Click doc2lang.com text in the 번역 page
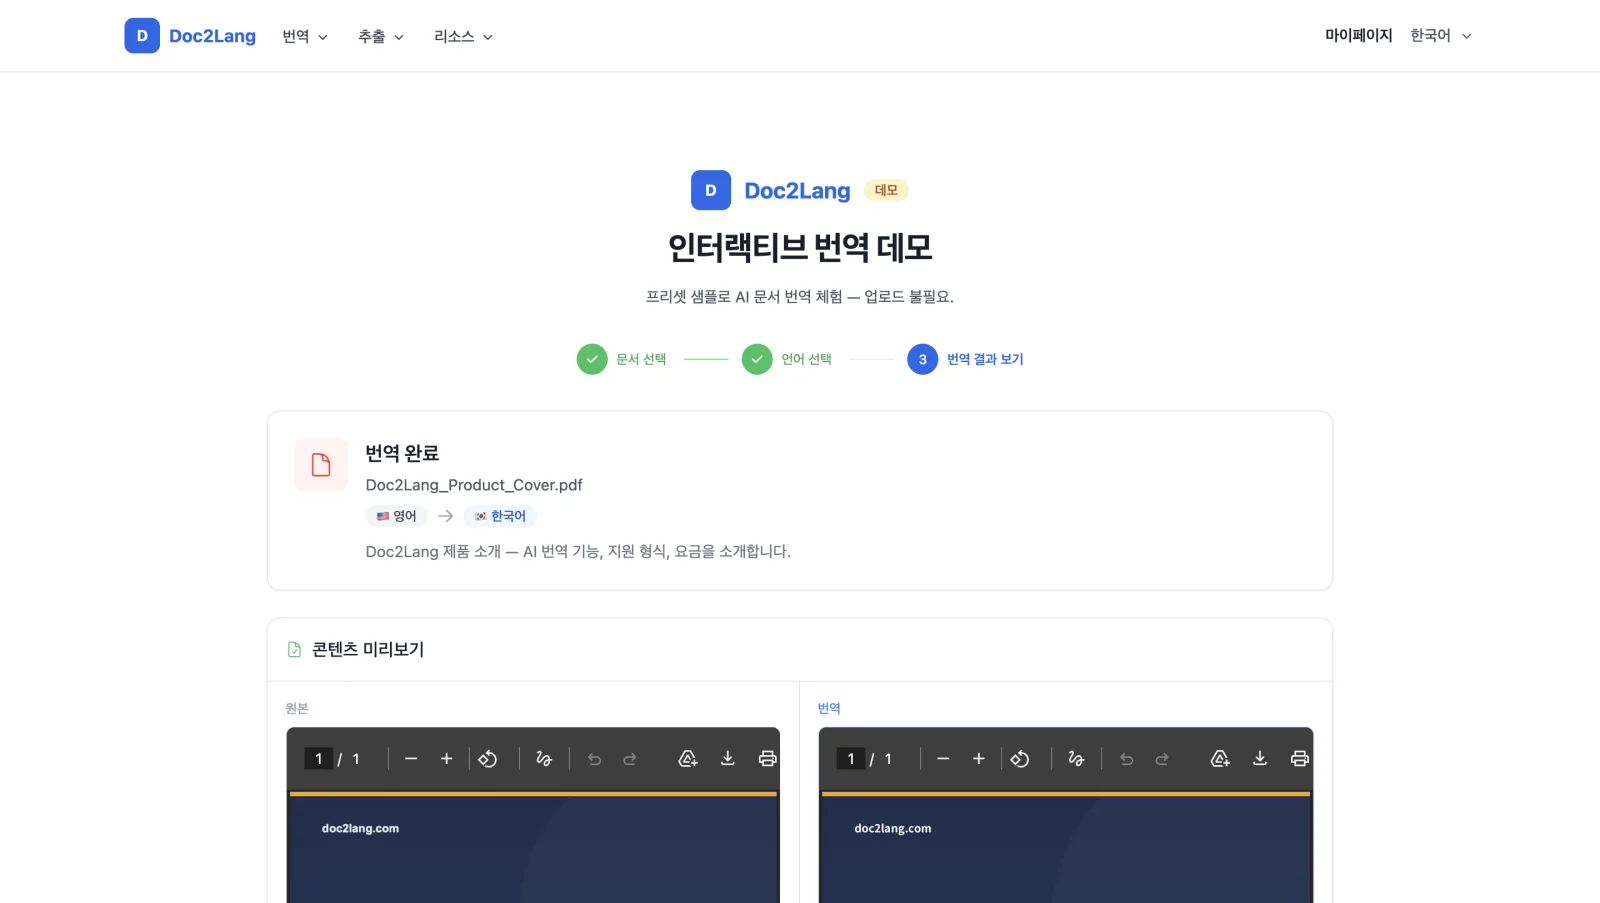The image size is (1600, 903). pyautogui.click(x=893, y=828)
